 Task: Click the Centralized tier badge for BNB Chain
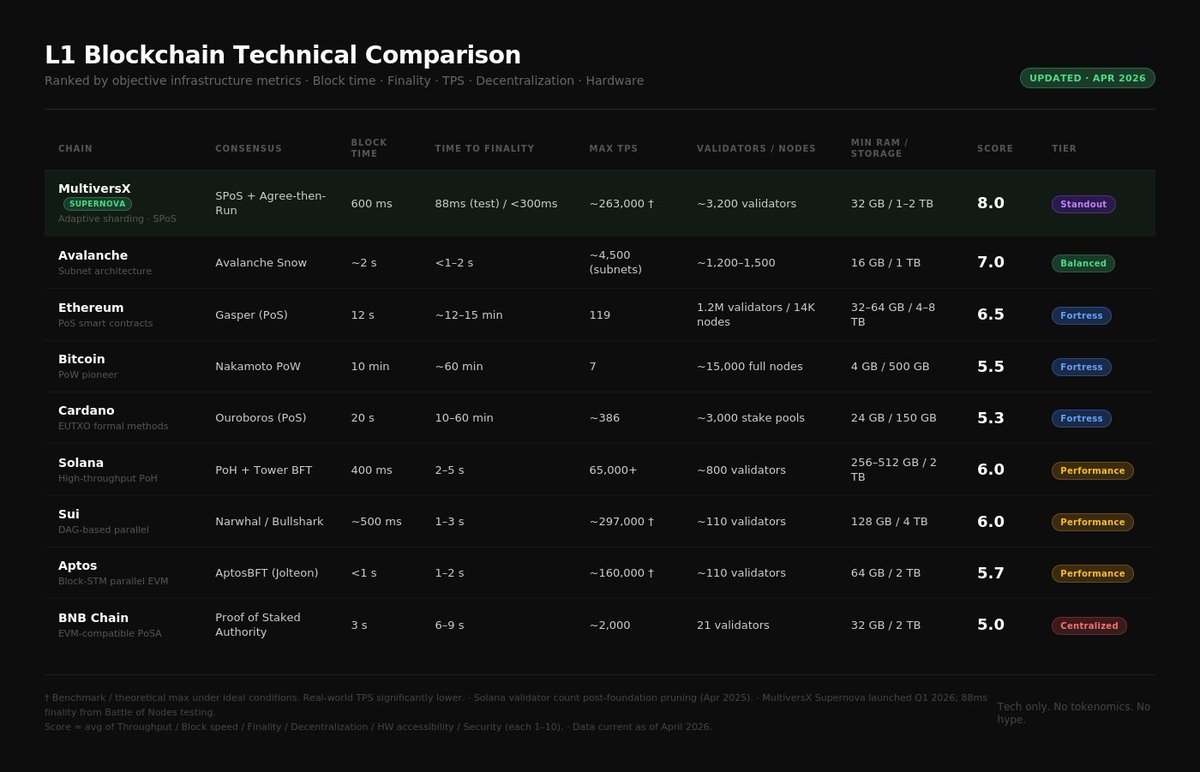[1089, 626]
